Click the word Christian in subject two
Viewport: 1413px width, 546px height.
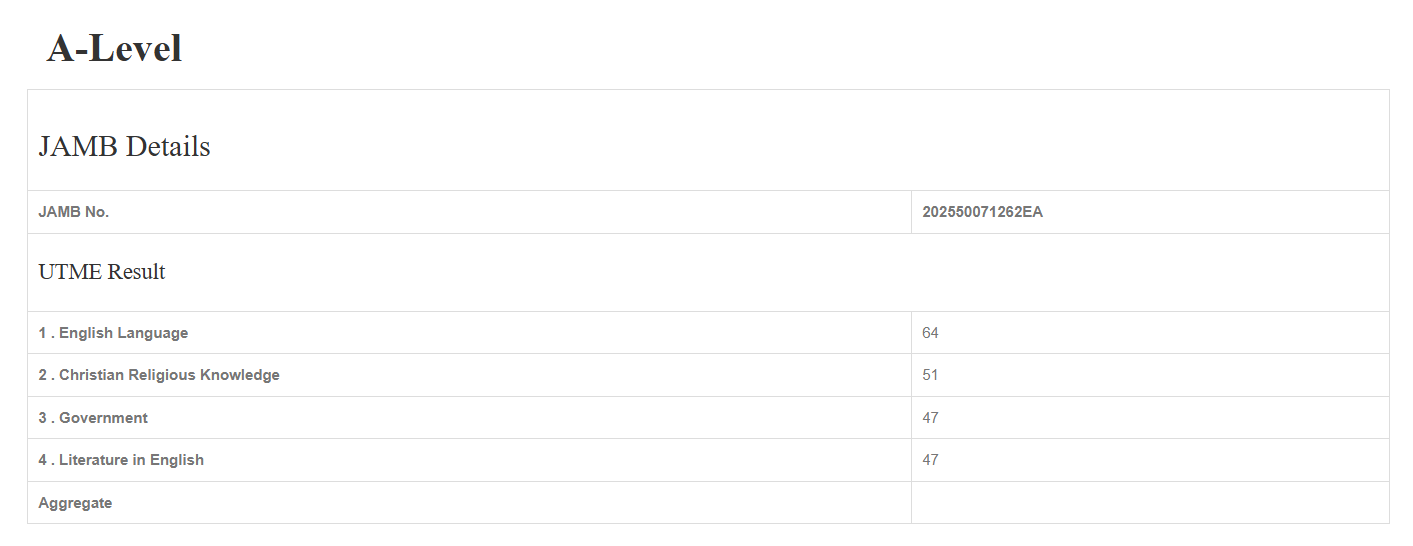pos(91,375)
